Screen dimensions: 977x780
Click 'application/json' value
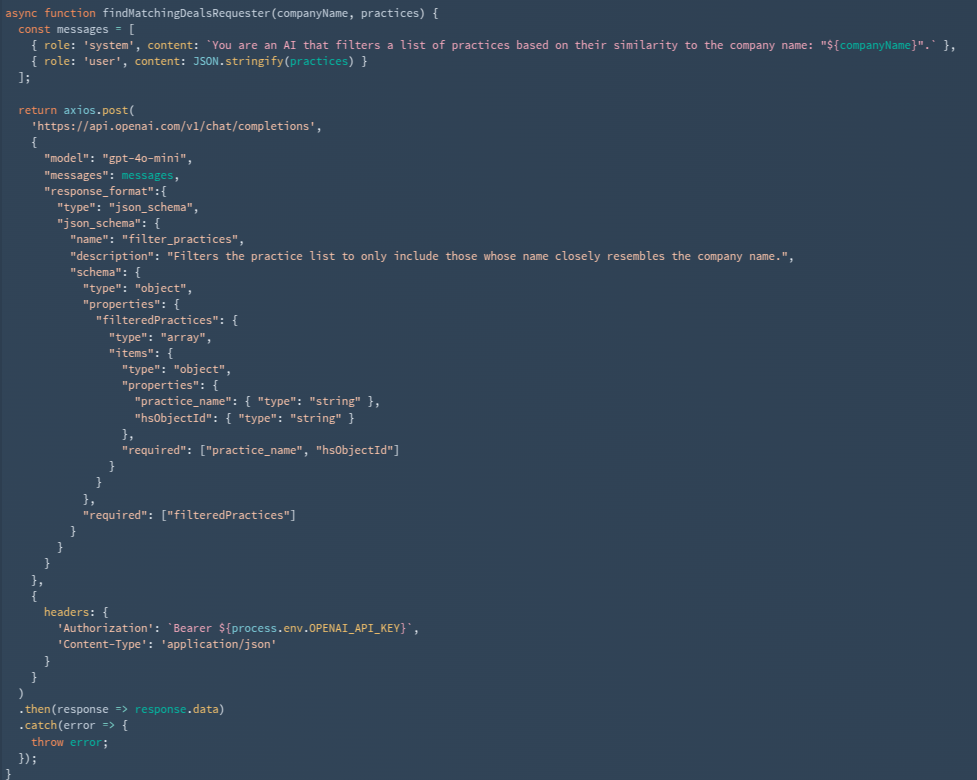218,644
